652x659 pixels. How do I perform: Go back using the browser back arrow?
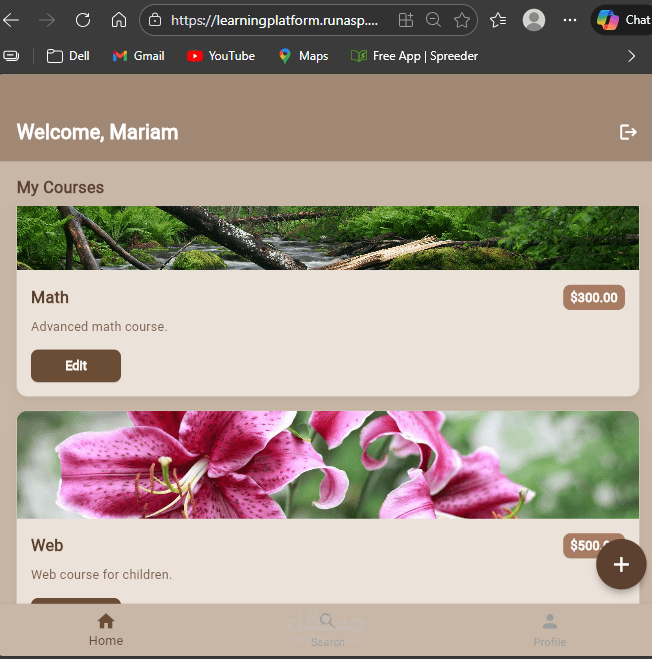coord(11,20)
